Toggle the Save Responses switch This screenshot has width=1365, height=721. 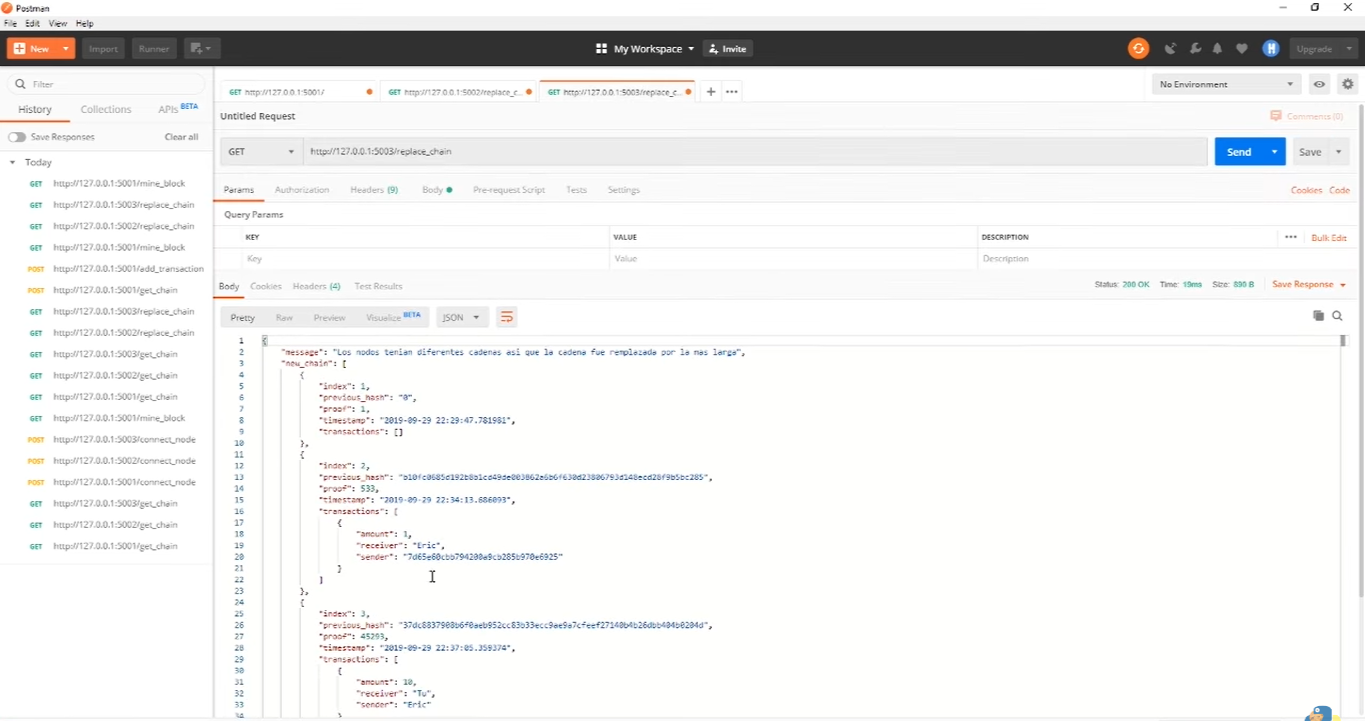click(17, 137)
